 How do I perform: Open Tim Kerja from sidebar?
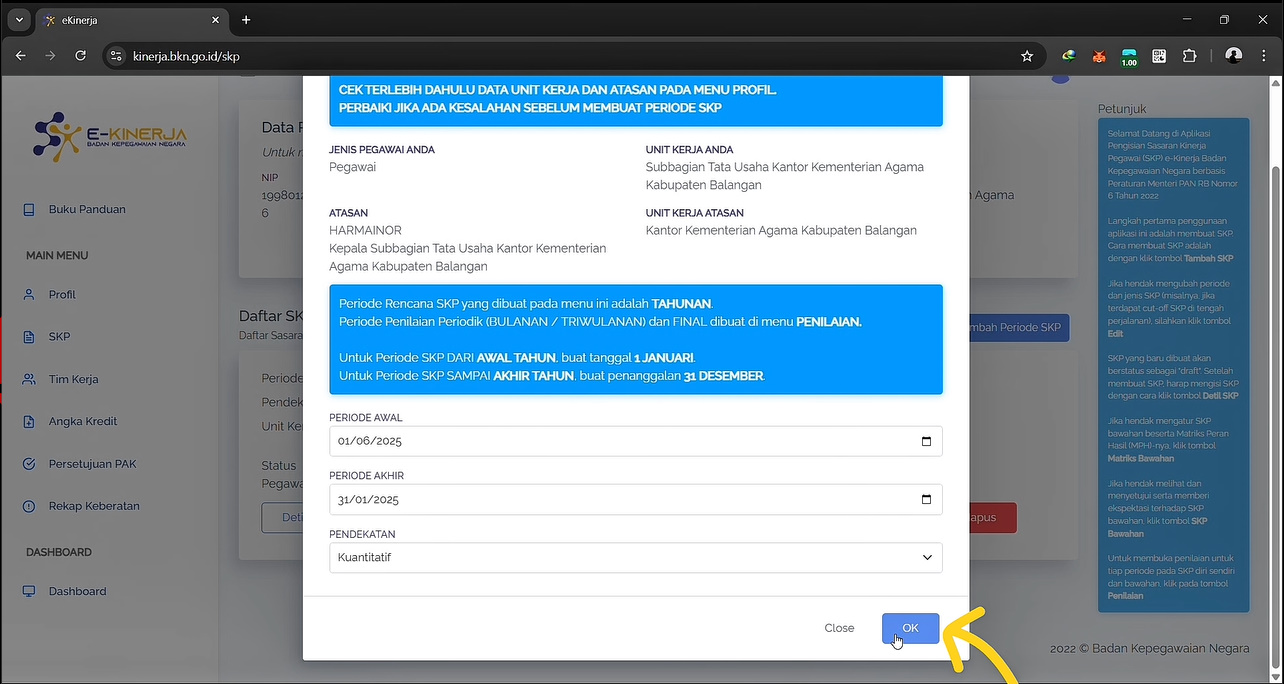click(x=73, y=379)
